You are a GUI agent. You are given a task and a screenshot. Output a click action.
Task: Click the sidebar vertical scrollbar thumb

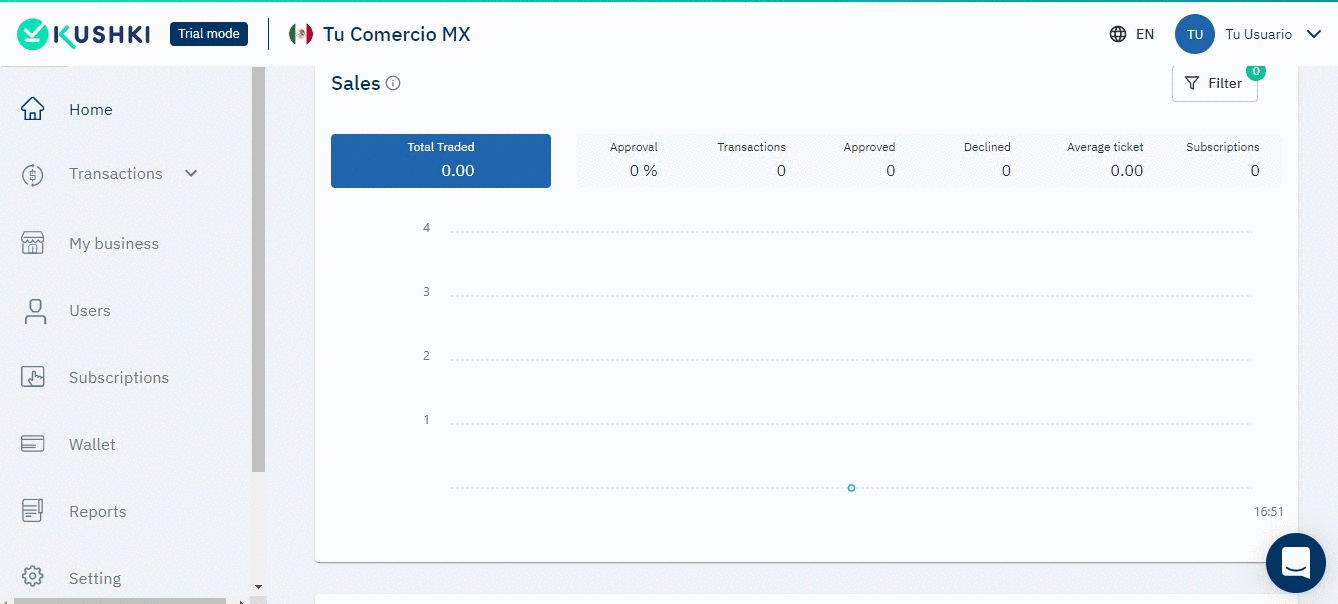pos(258,269)
